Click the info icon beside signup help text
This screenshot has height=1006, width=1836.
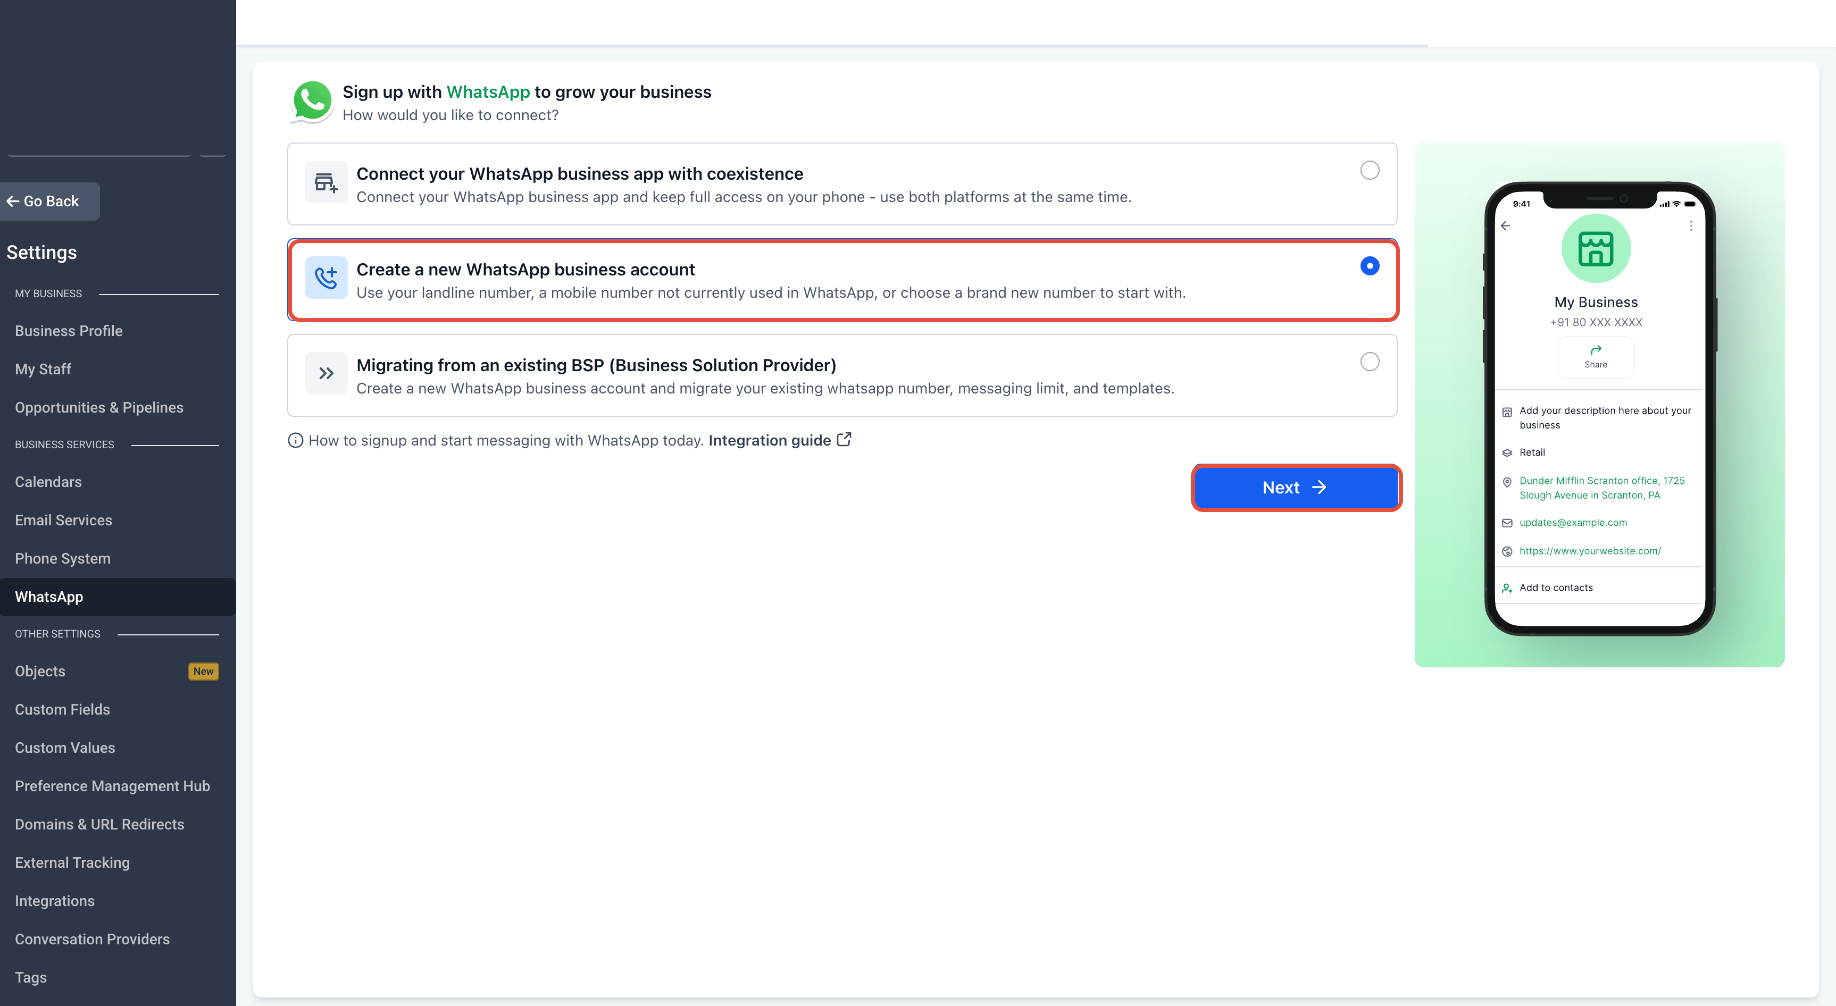point(295,441)
